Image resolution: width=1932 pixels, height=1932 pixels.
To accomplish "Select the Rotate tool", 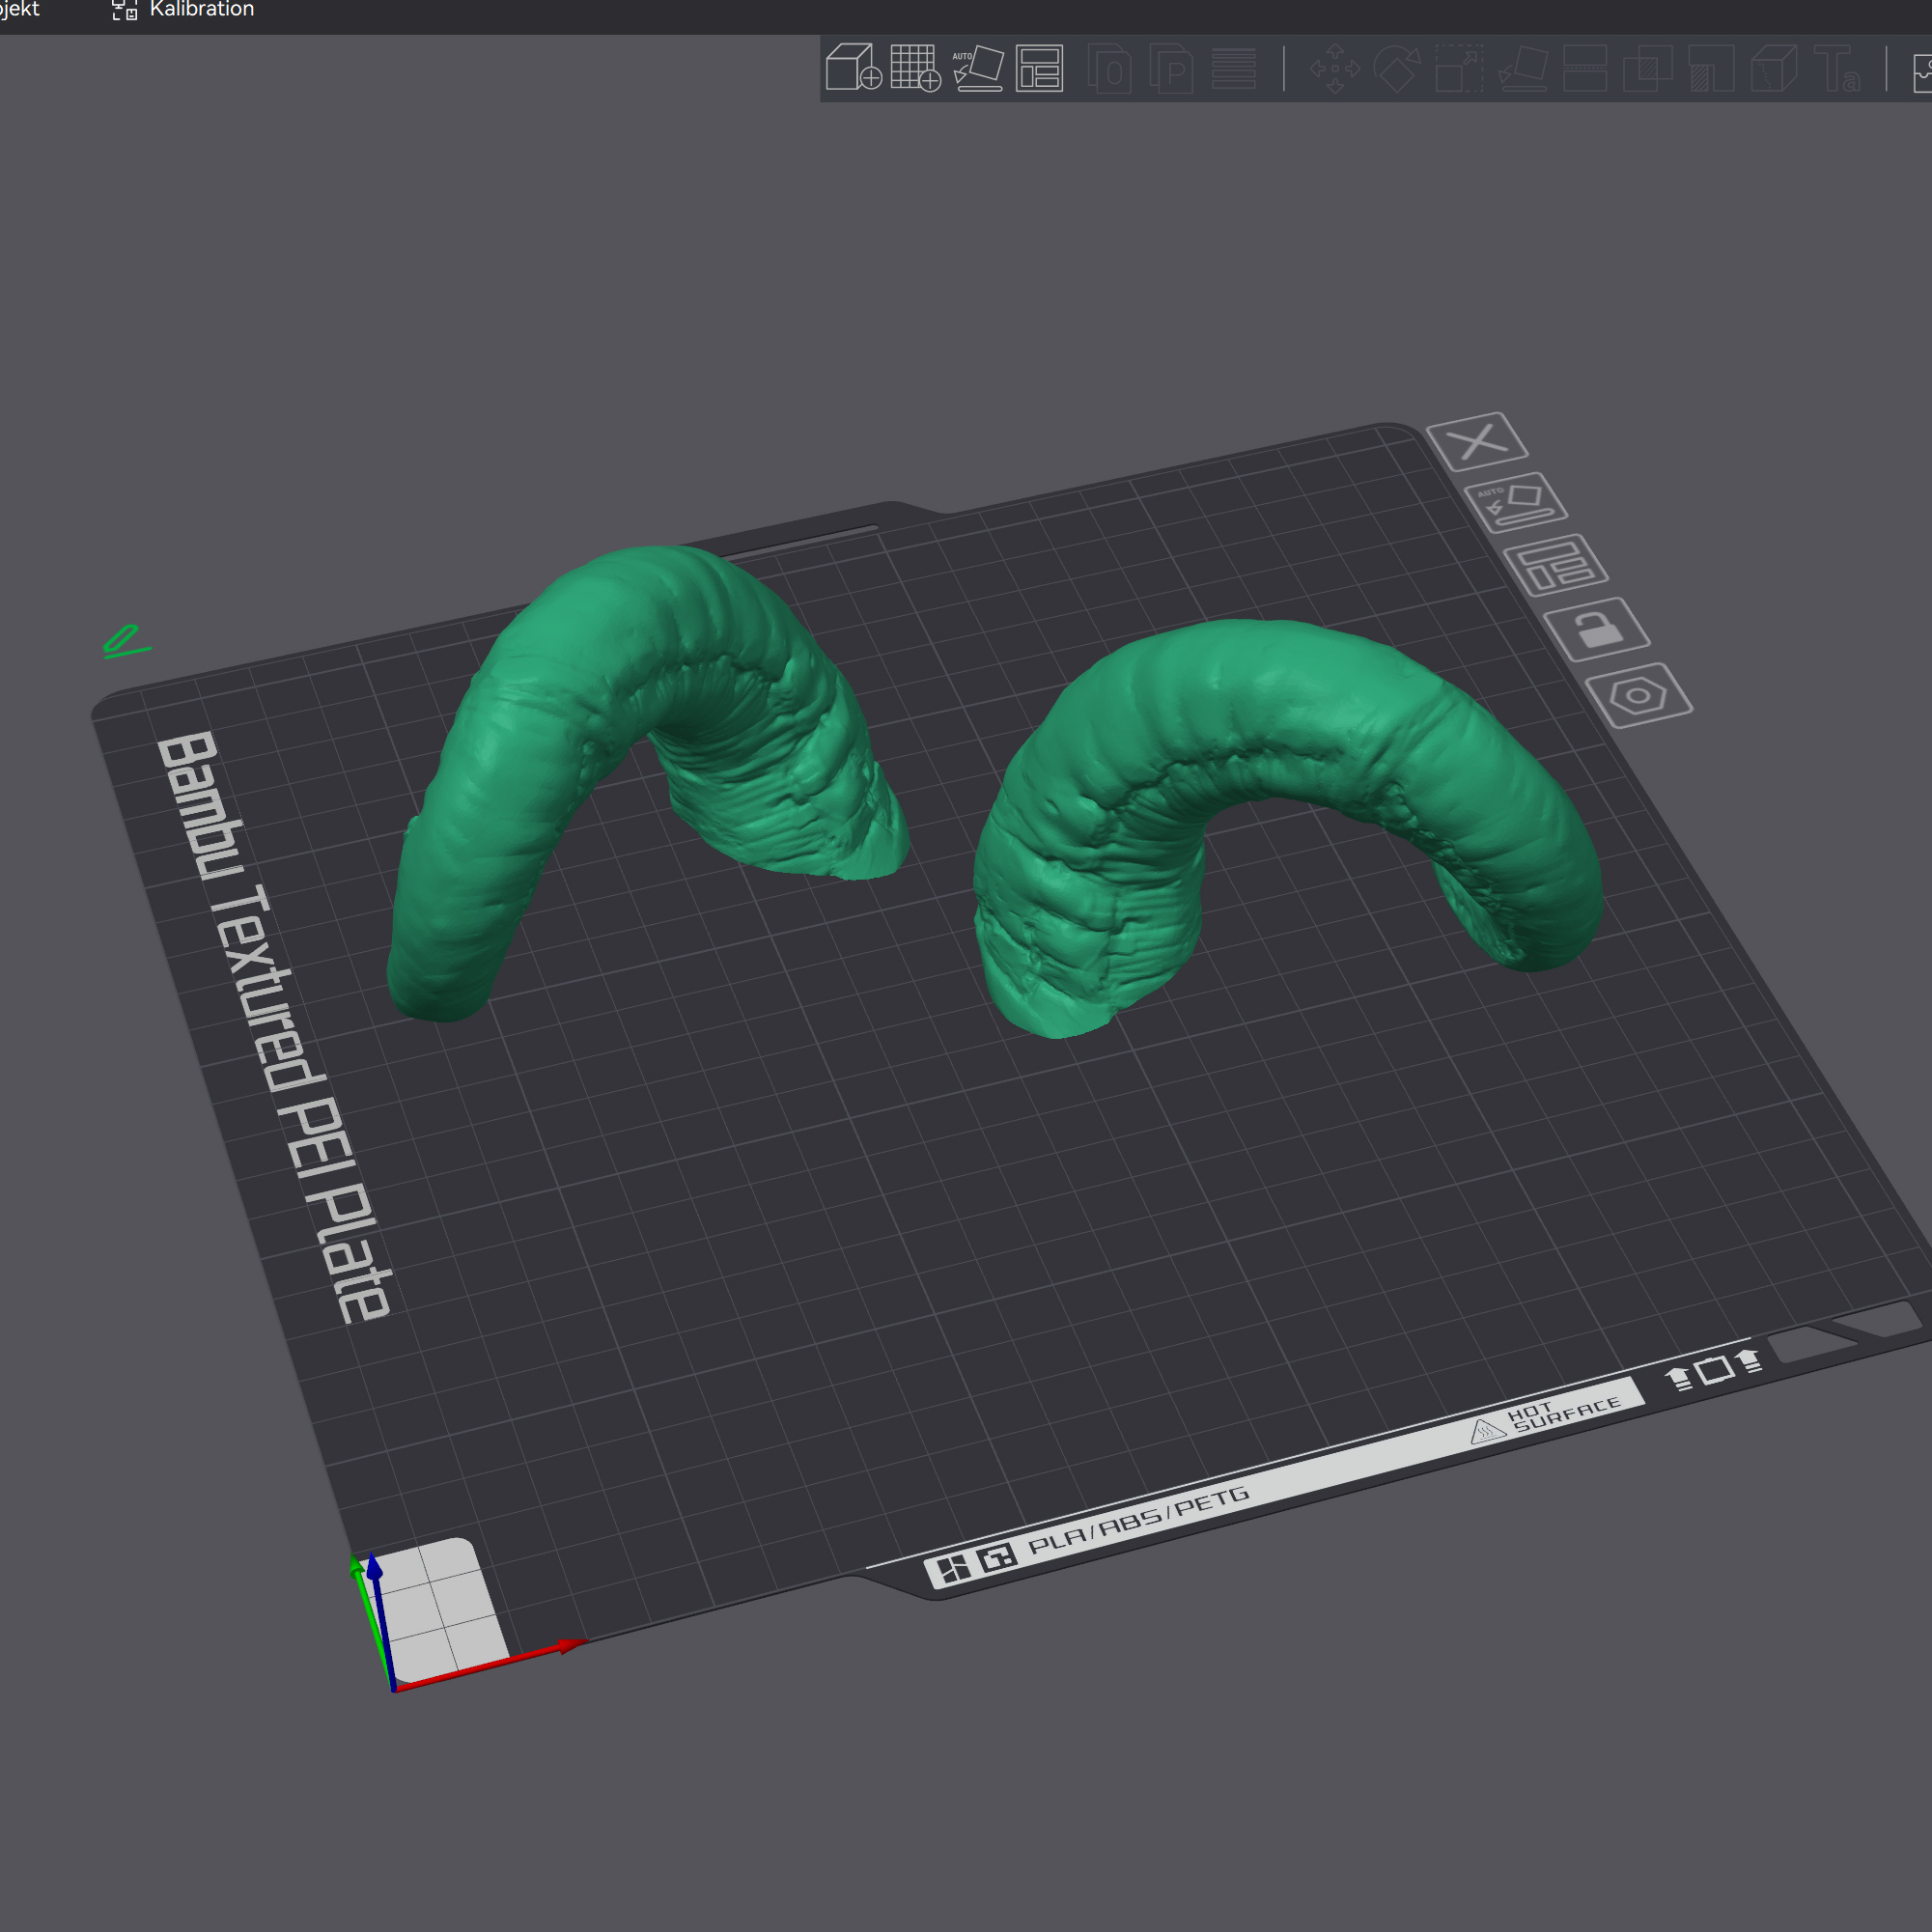I will (1397, 68).
